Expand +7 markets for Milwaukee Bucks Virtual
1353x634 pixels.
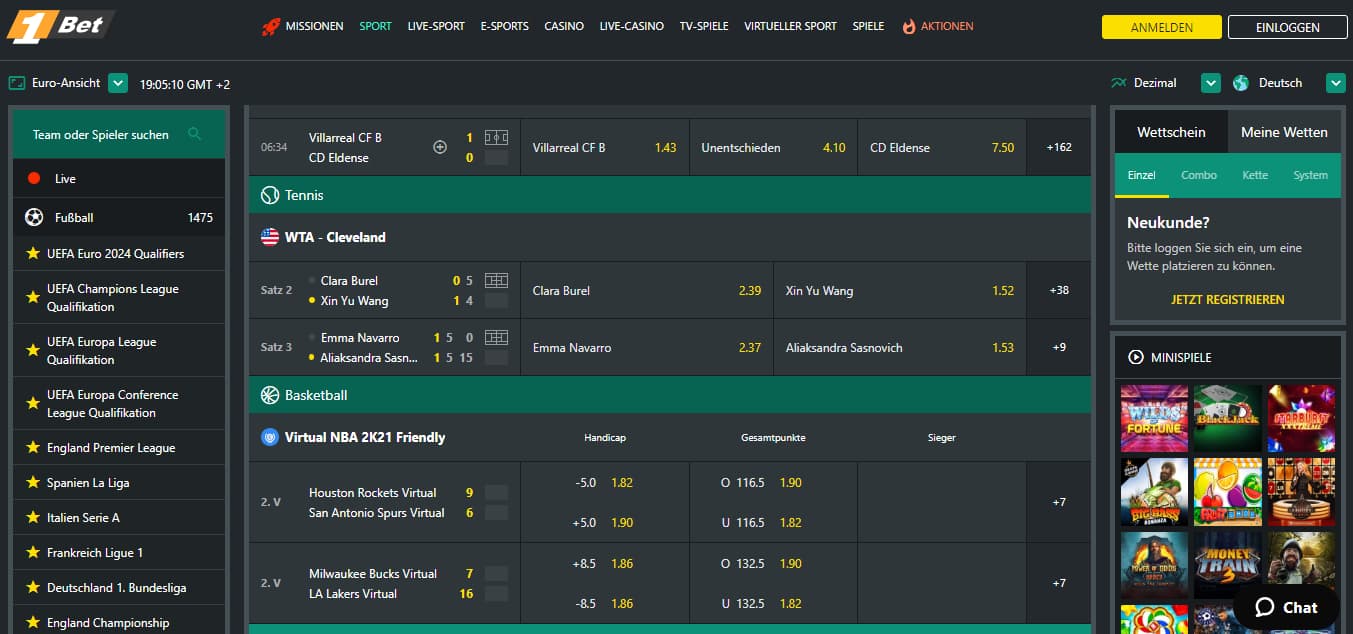[x=1059, y=583]
